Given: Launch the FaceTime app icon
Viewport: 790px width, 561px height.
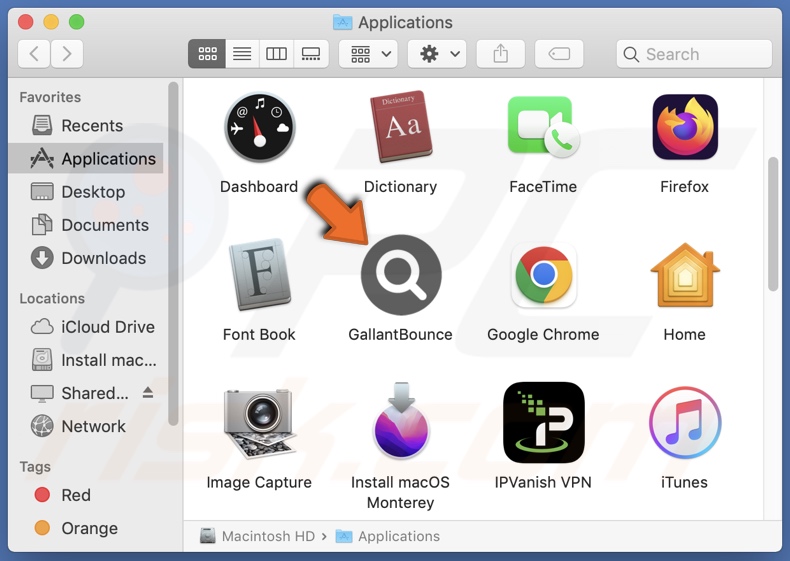Looking at the screenshot, I should [x=543, y=127].
